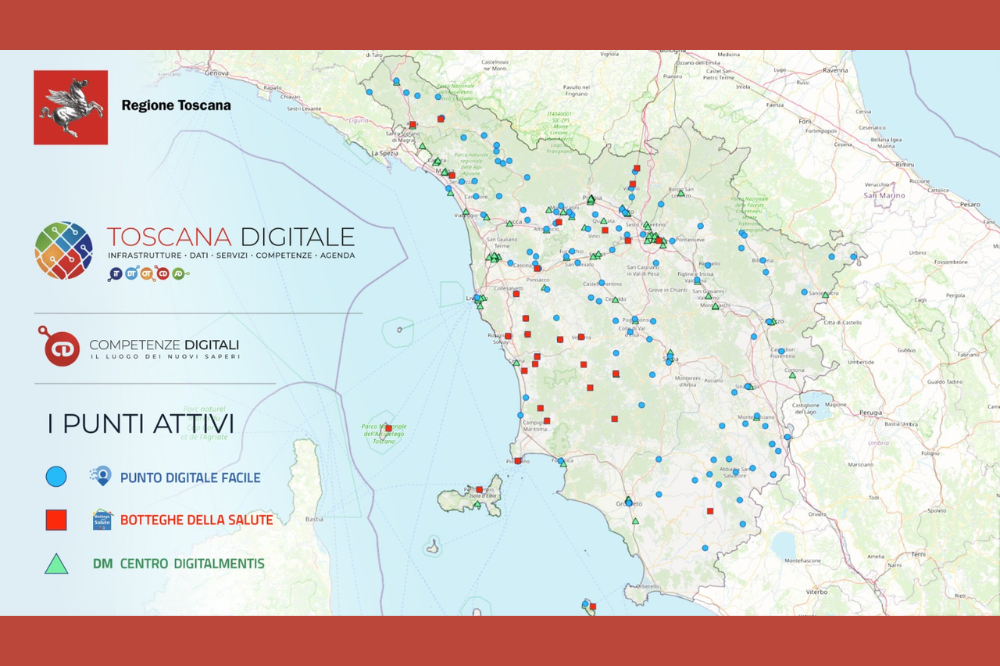The height and width of the screenshot is (666, 1000).
Task: Click the Regione Toscana text link
Action: coord(176,104)
